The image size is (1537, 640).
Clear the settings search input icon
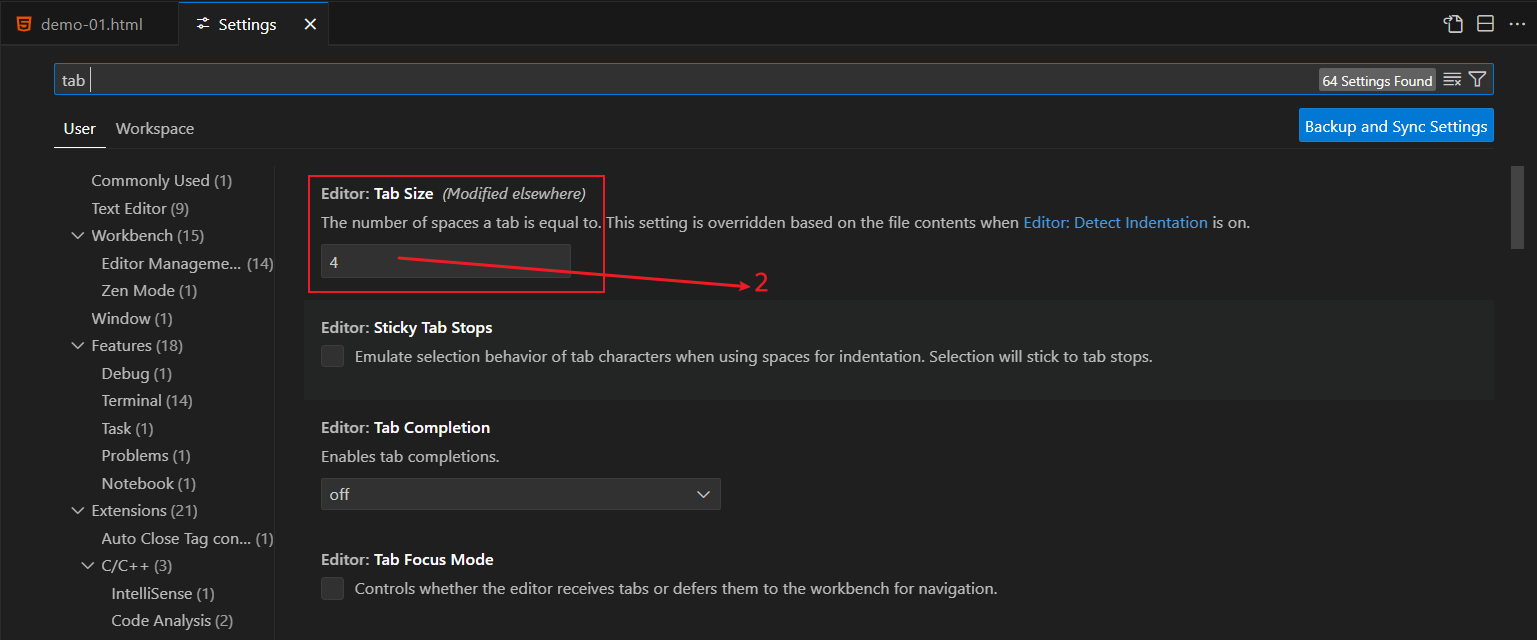click(1452, 80)
